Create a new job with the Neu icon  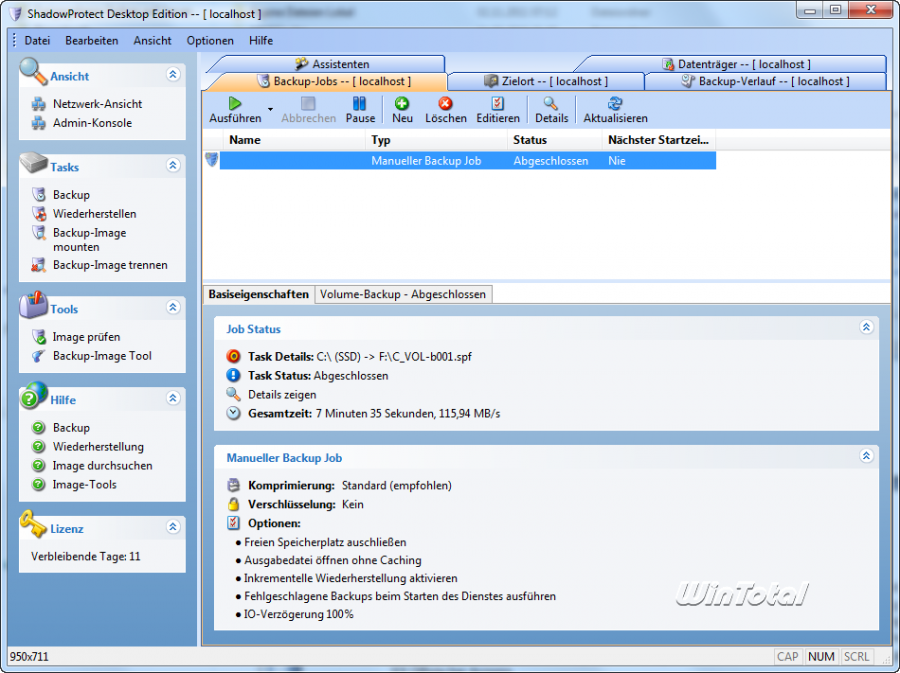coord(402,108)
